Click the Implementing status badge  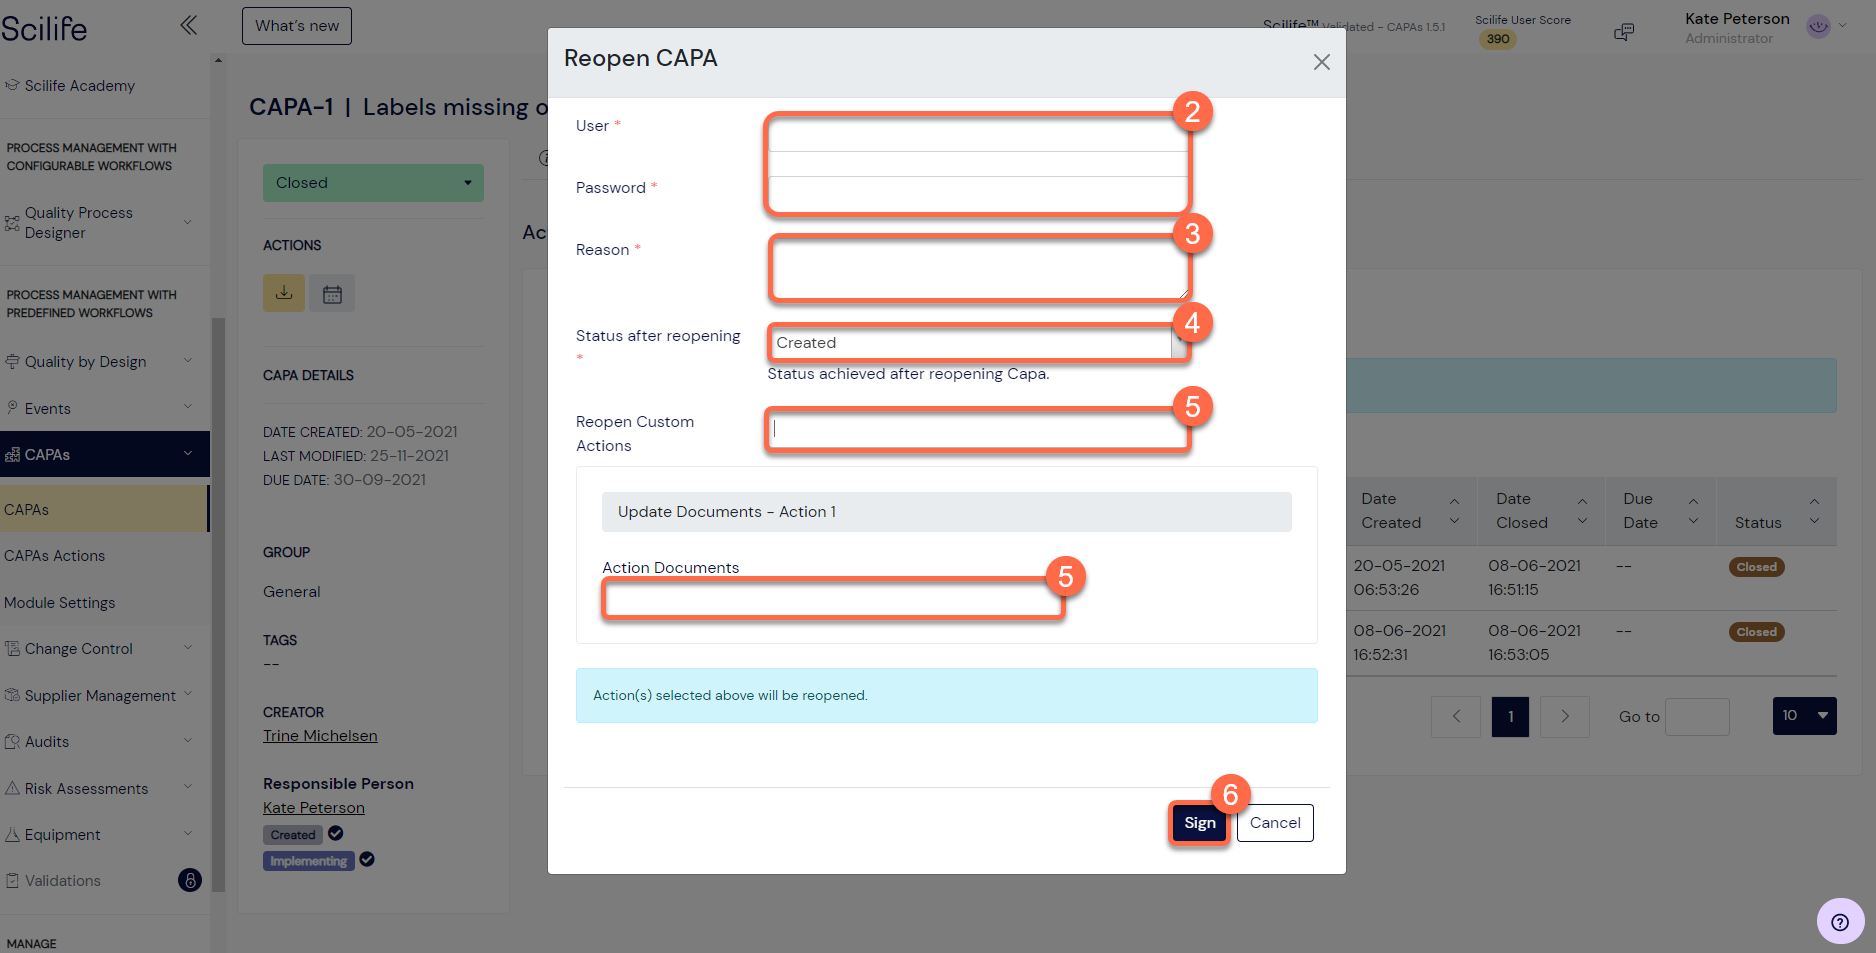click(x=309, y=861)
